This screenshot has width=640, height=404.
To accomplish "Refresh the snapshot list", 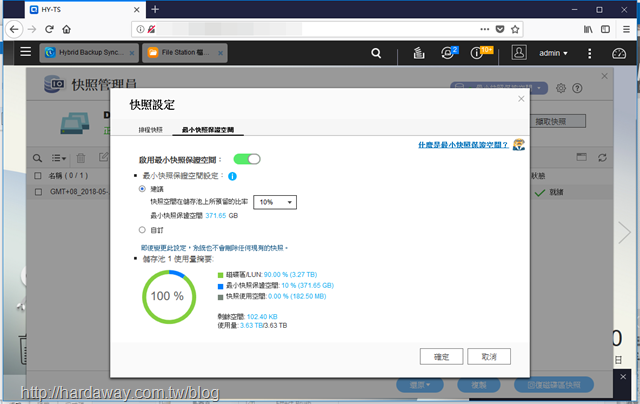I will 602,158.
